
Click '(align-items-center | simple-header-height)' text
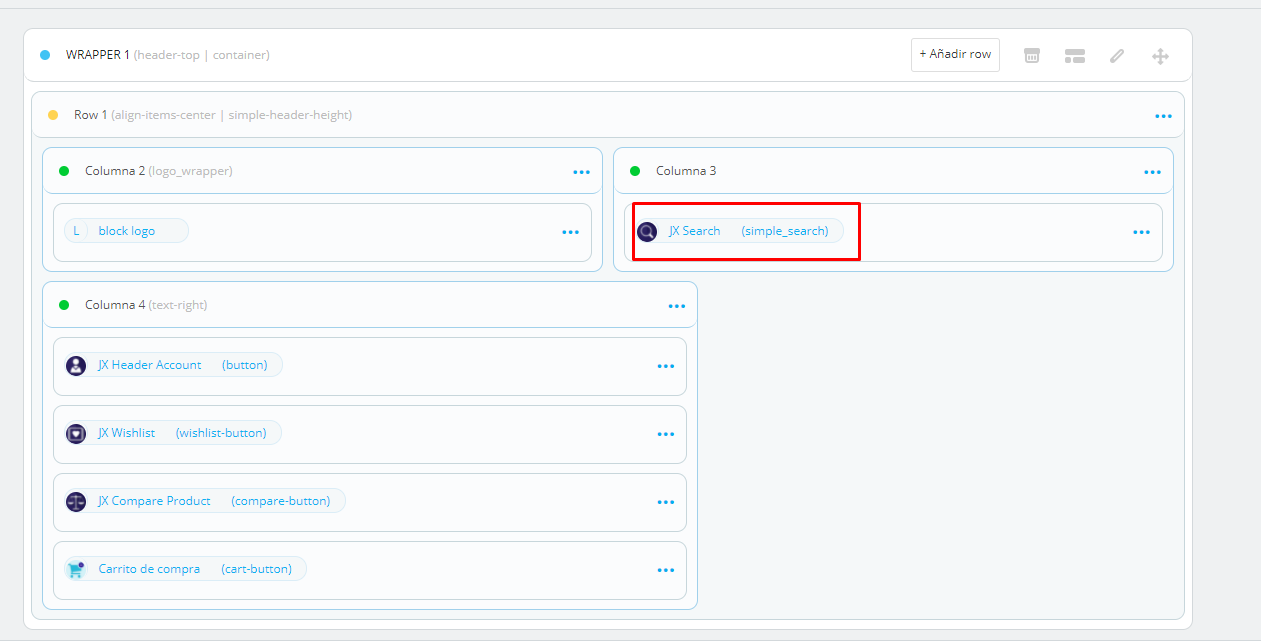coord(232,115)
